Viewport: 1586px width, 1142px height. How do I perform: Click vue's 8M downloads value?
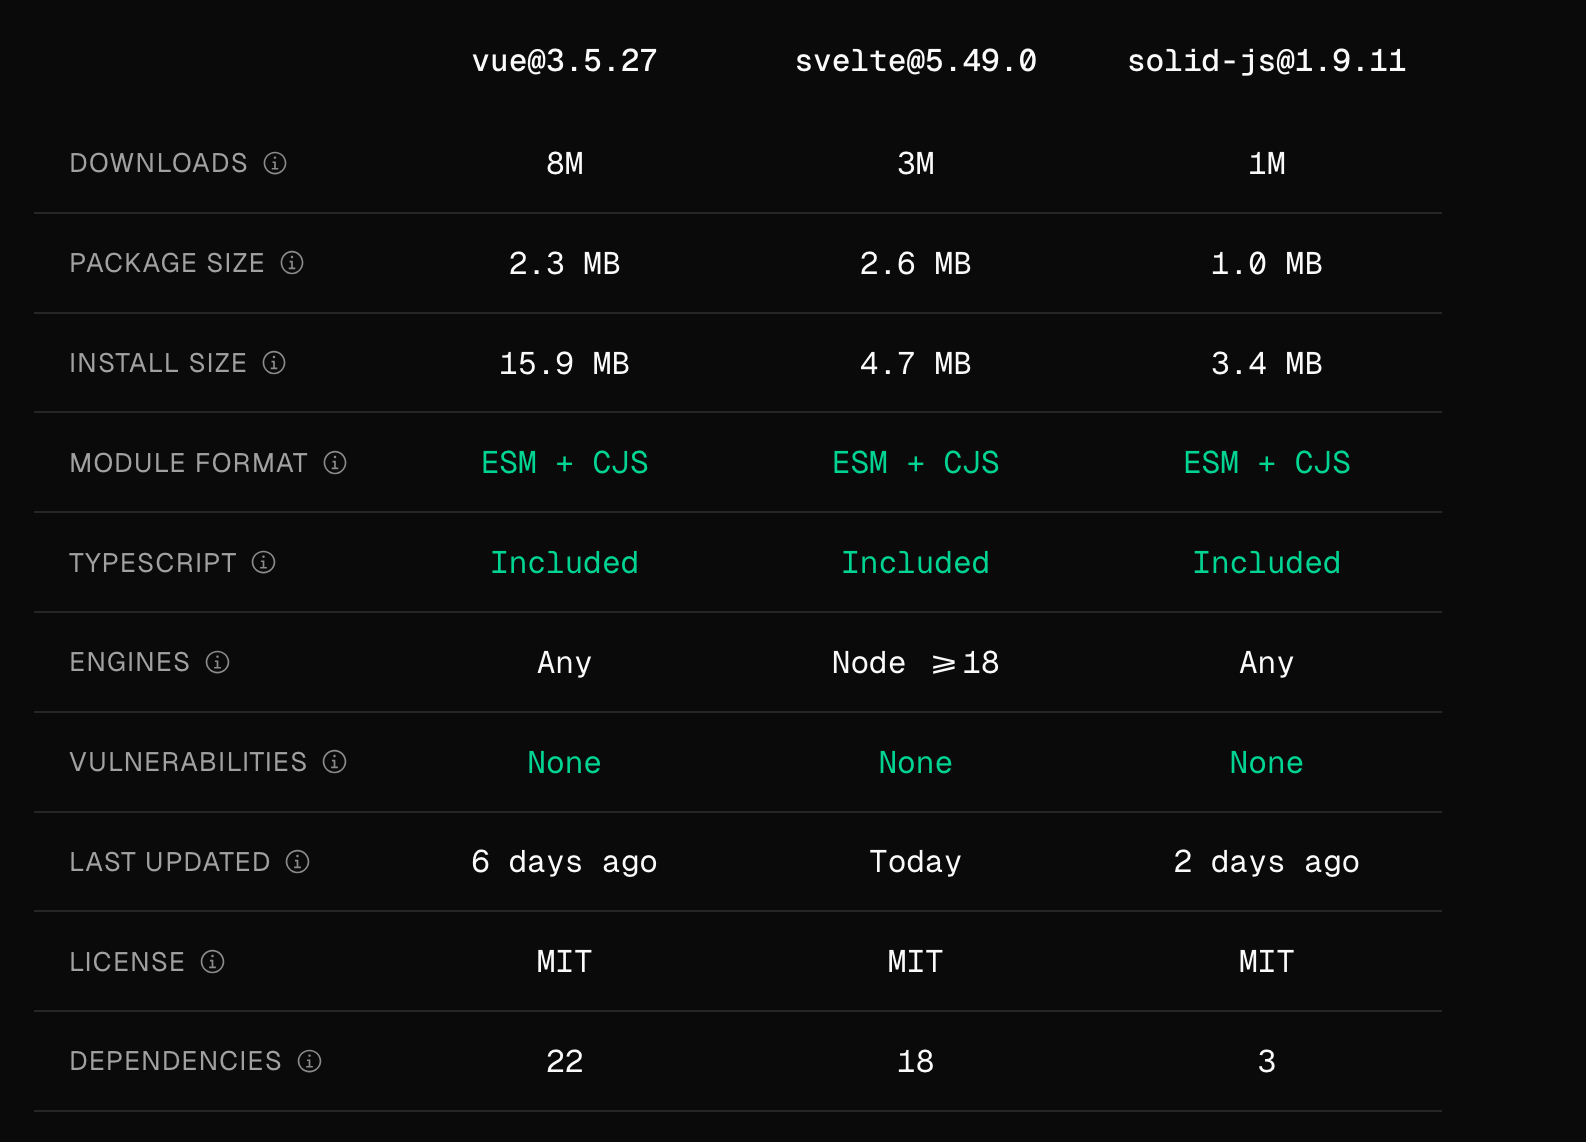click(564, 163)
